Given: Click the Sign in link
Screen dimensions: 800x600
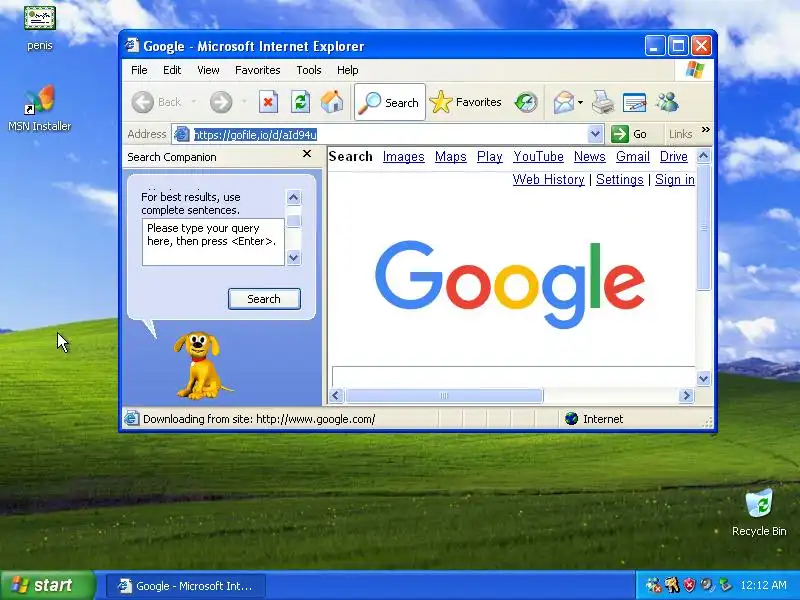Looking at the screenshot, I should [x=674, y=180].
